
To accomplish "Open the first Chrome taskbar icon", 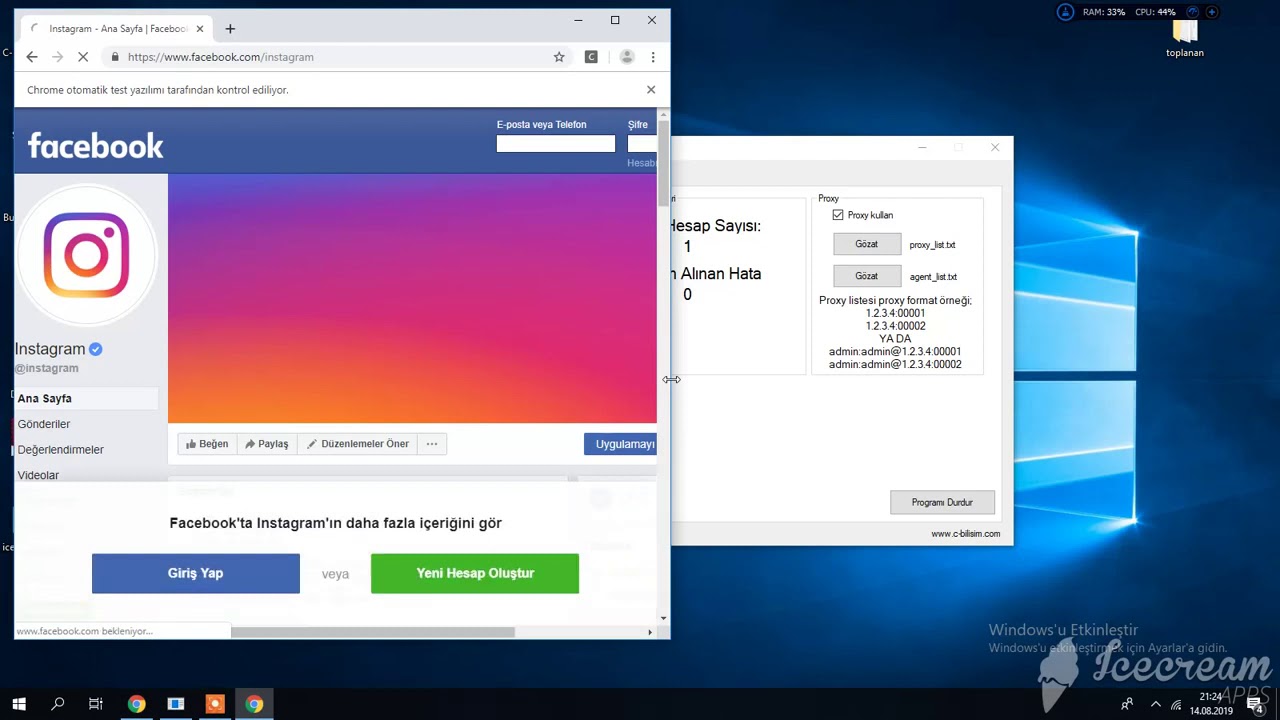I will pyautogui.click(x=136, y=704).
